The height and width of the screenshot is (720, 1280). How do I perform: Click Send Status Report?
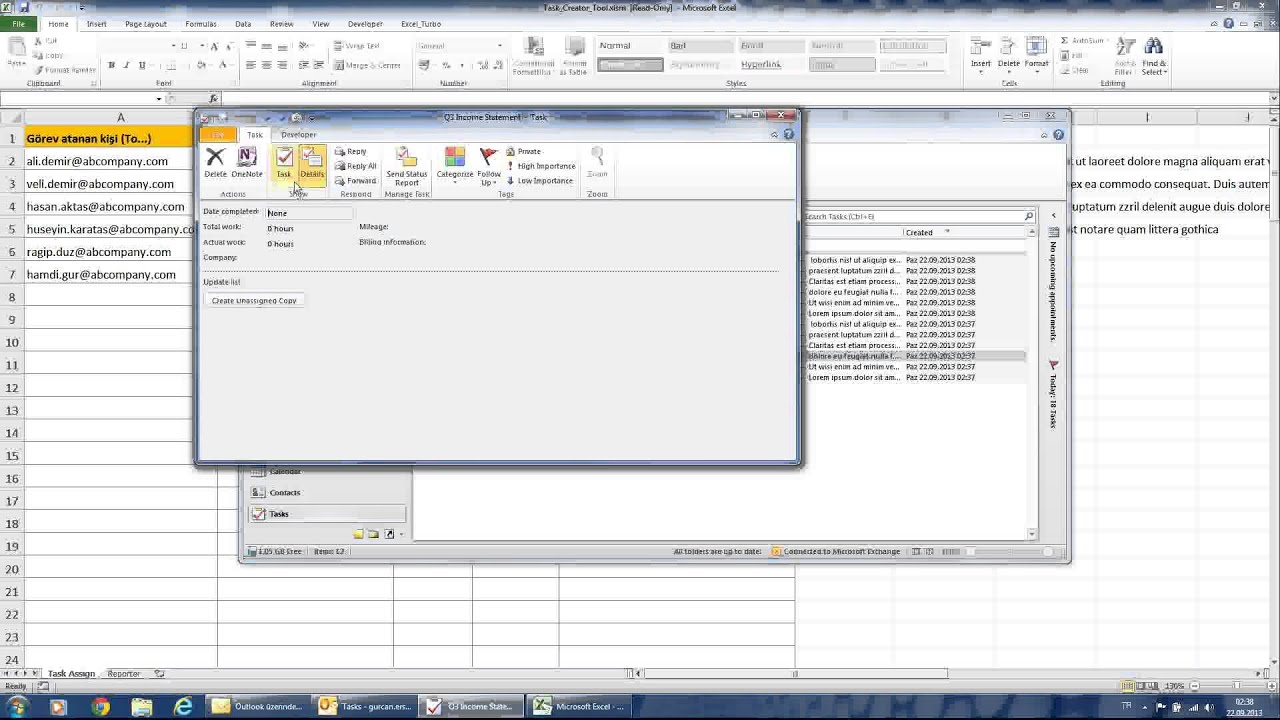pos(406,166)
